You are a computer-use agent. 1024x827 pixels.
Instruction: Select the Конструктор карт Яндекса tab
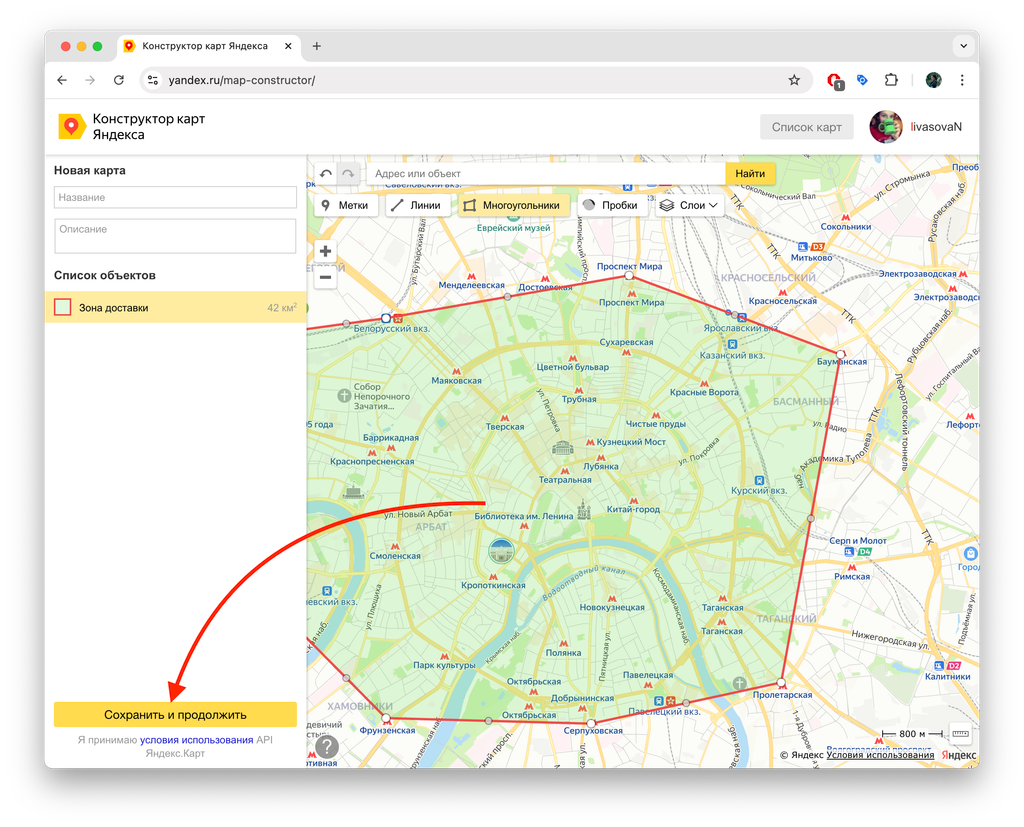pos(209,46)
